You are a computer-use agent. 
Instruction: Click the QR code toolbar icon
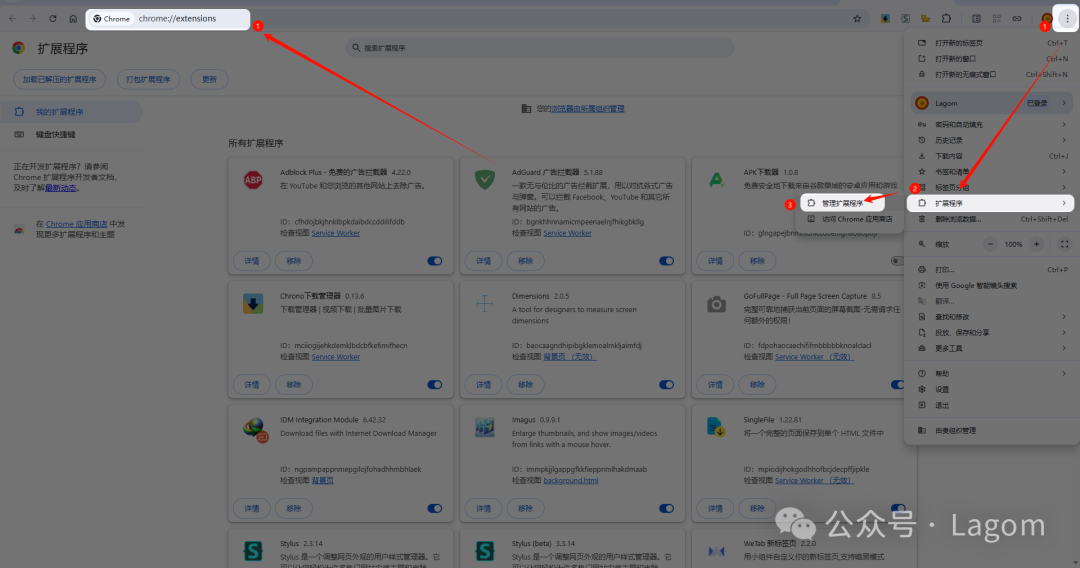point(997,19)
